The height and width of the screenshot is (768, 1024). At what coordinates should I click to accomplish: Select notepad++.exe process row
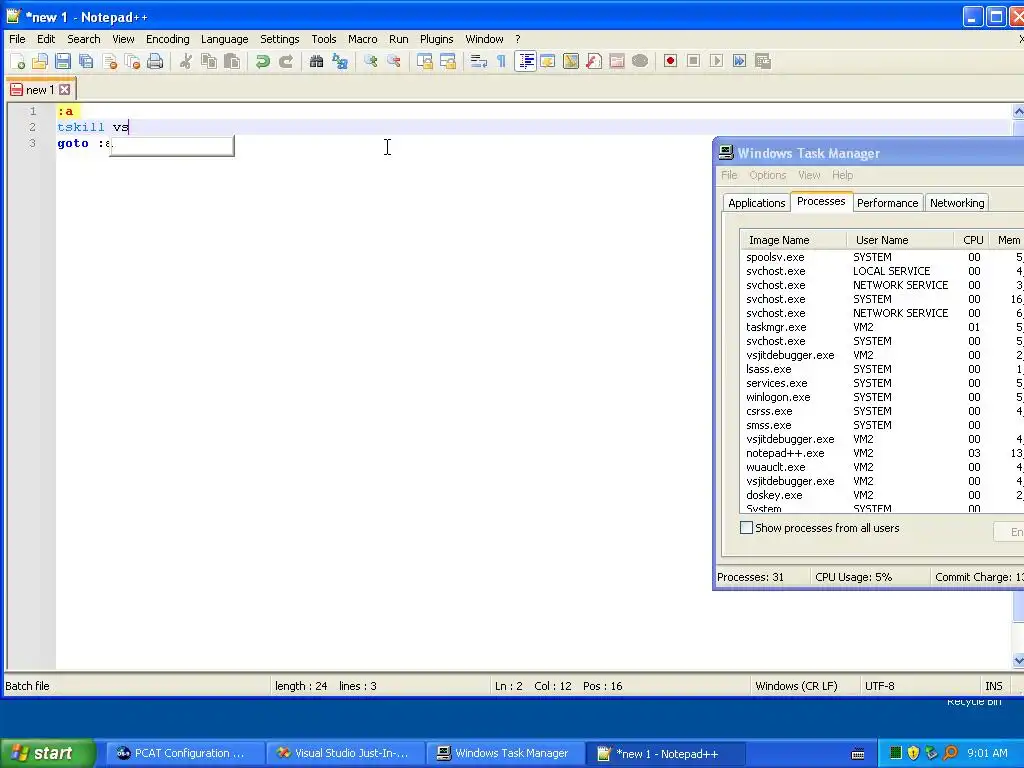882,453
